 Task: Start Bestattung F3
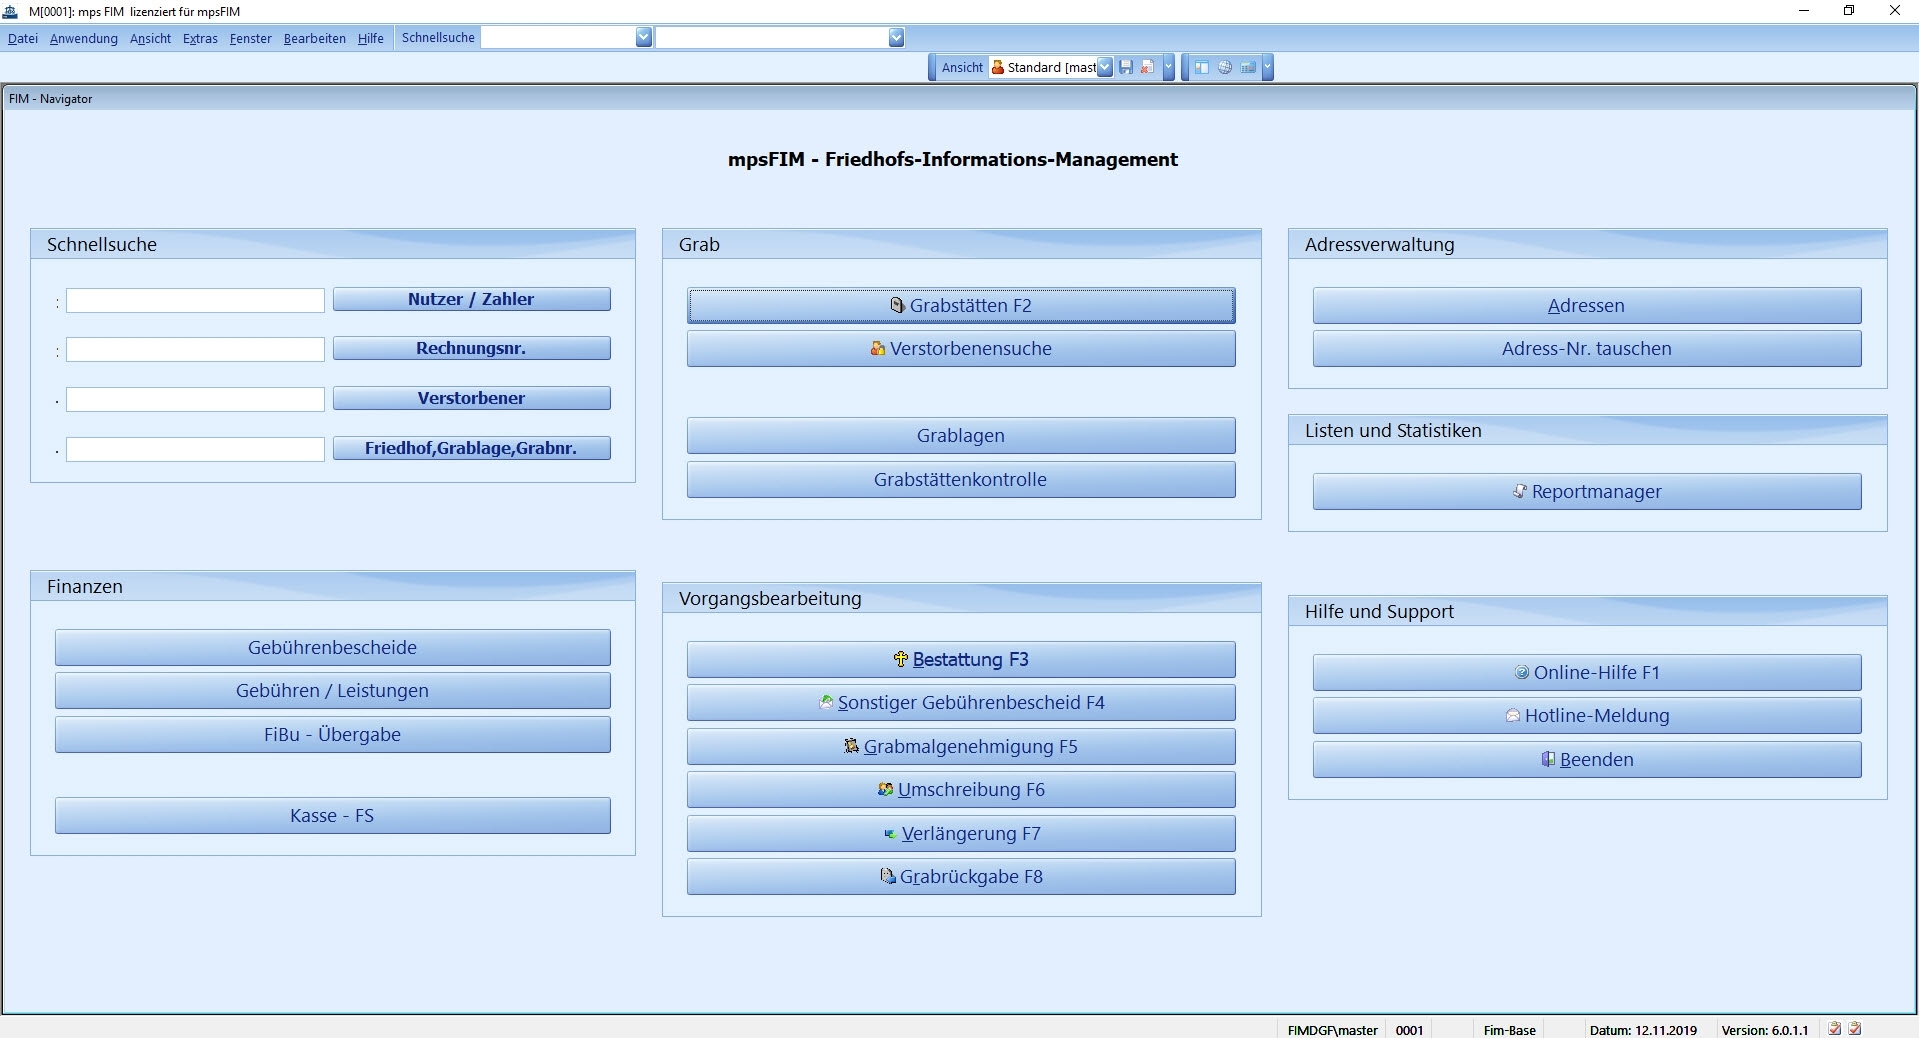(x=961, y=660)
